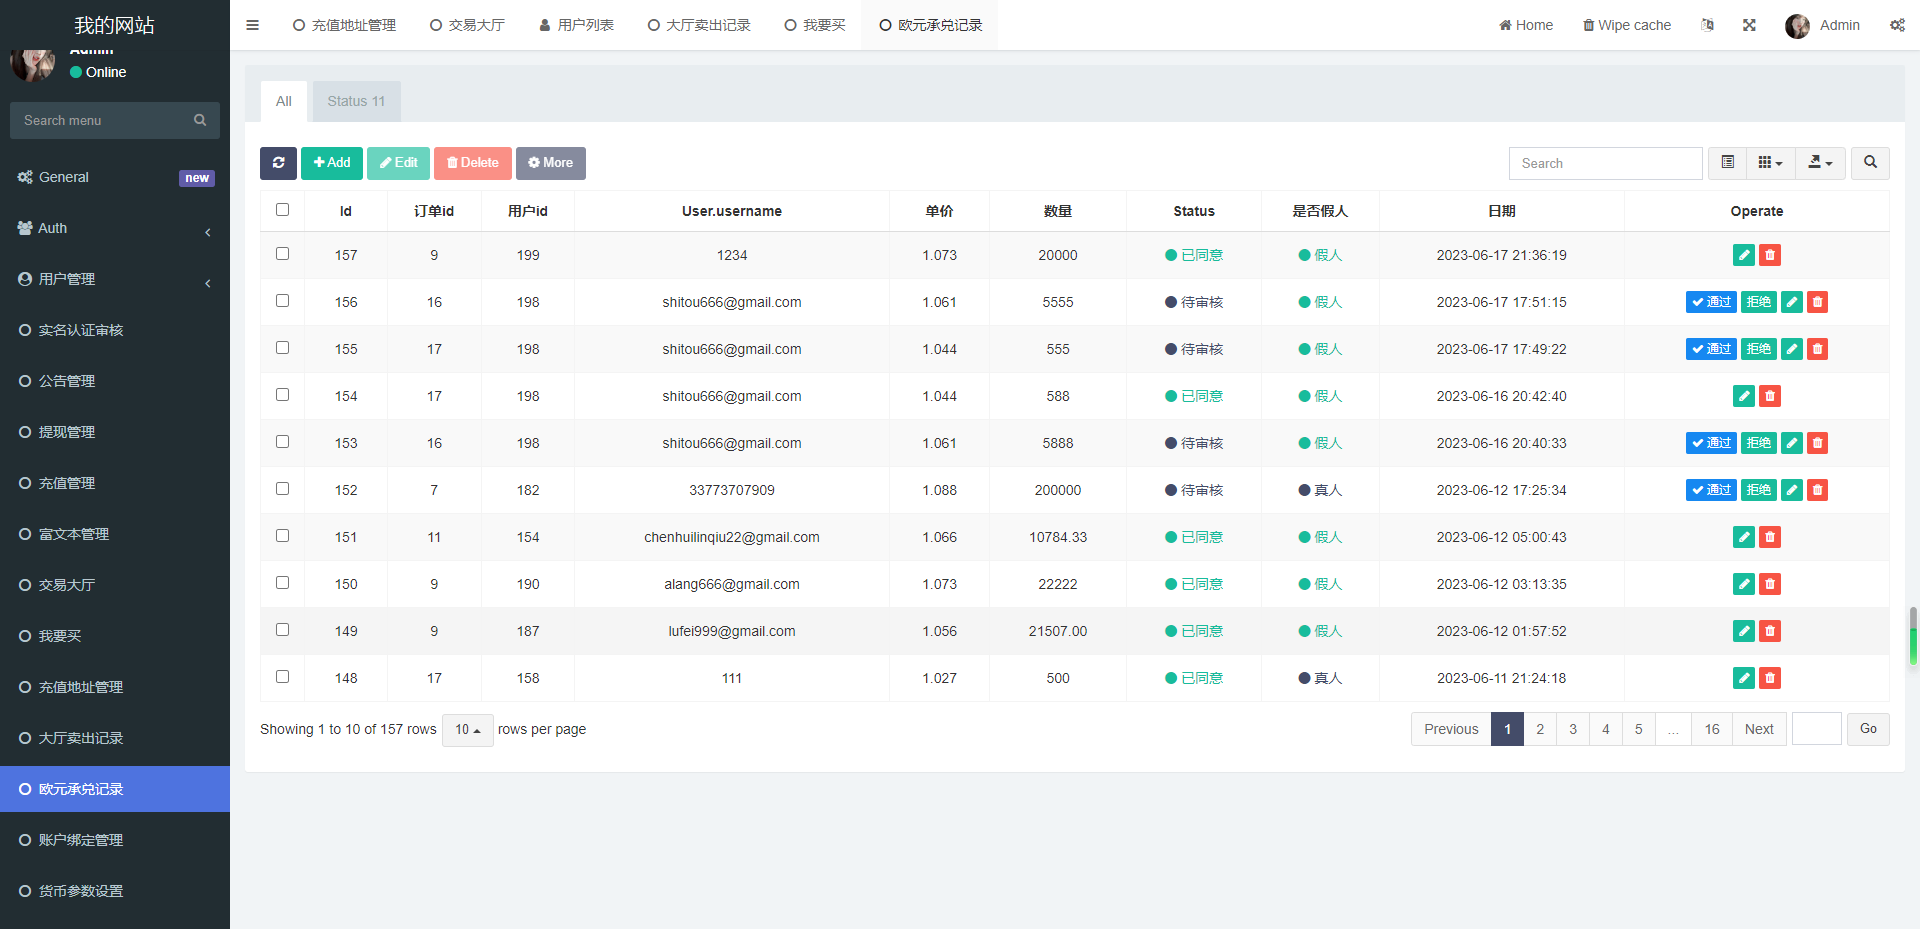Click inside the Search input field
The image size is (1920, 929).
1605,163
